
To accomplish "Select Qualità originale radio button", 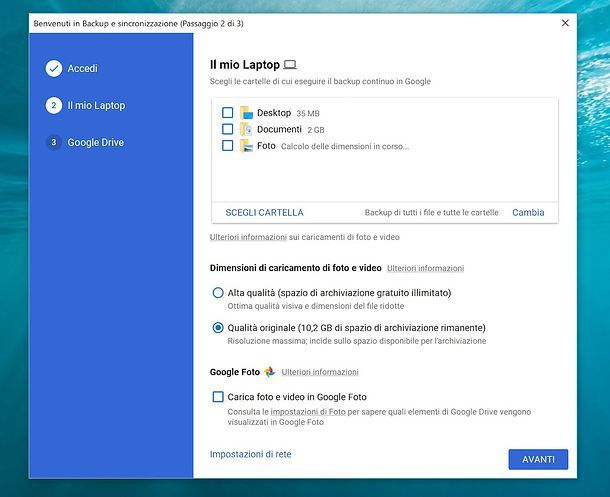I will click(218, 328).
